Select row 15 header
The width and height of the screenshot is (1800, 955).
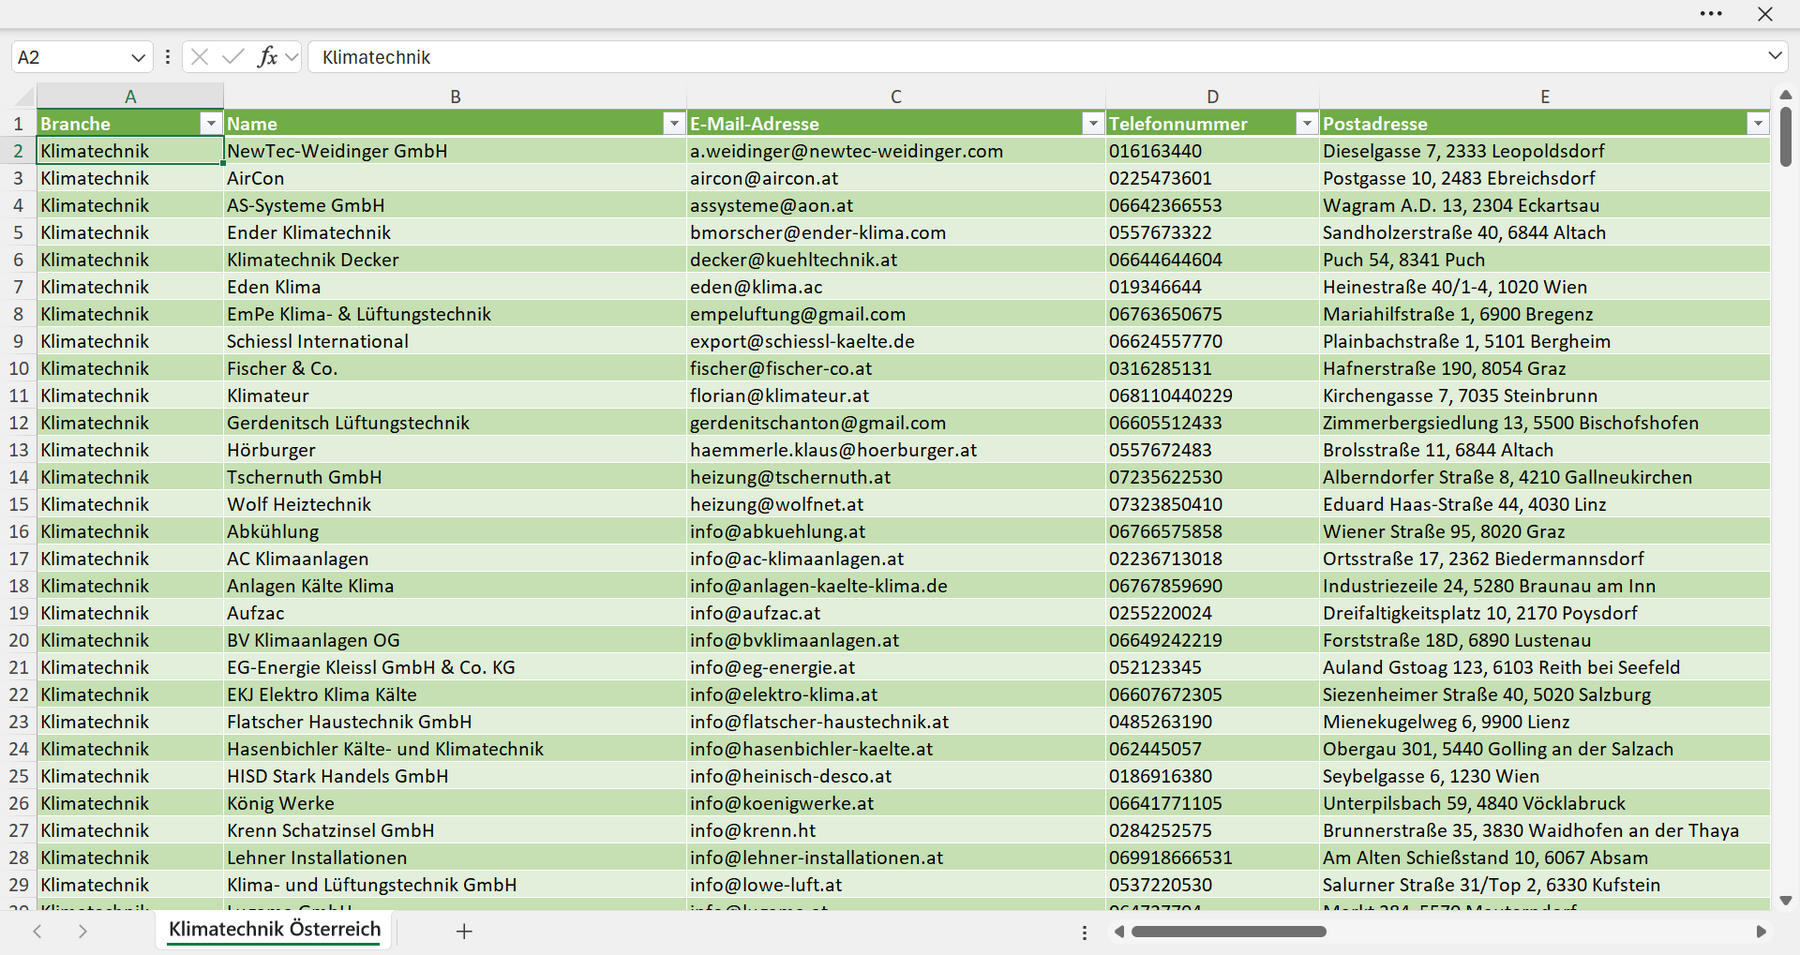18,504
